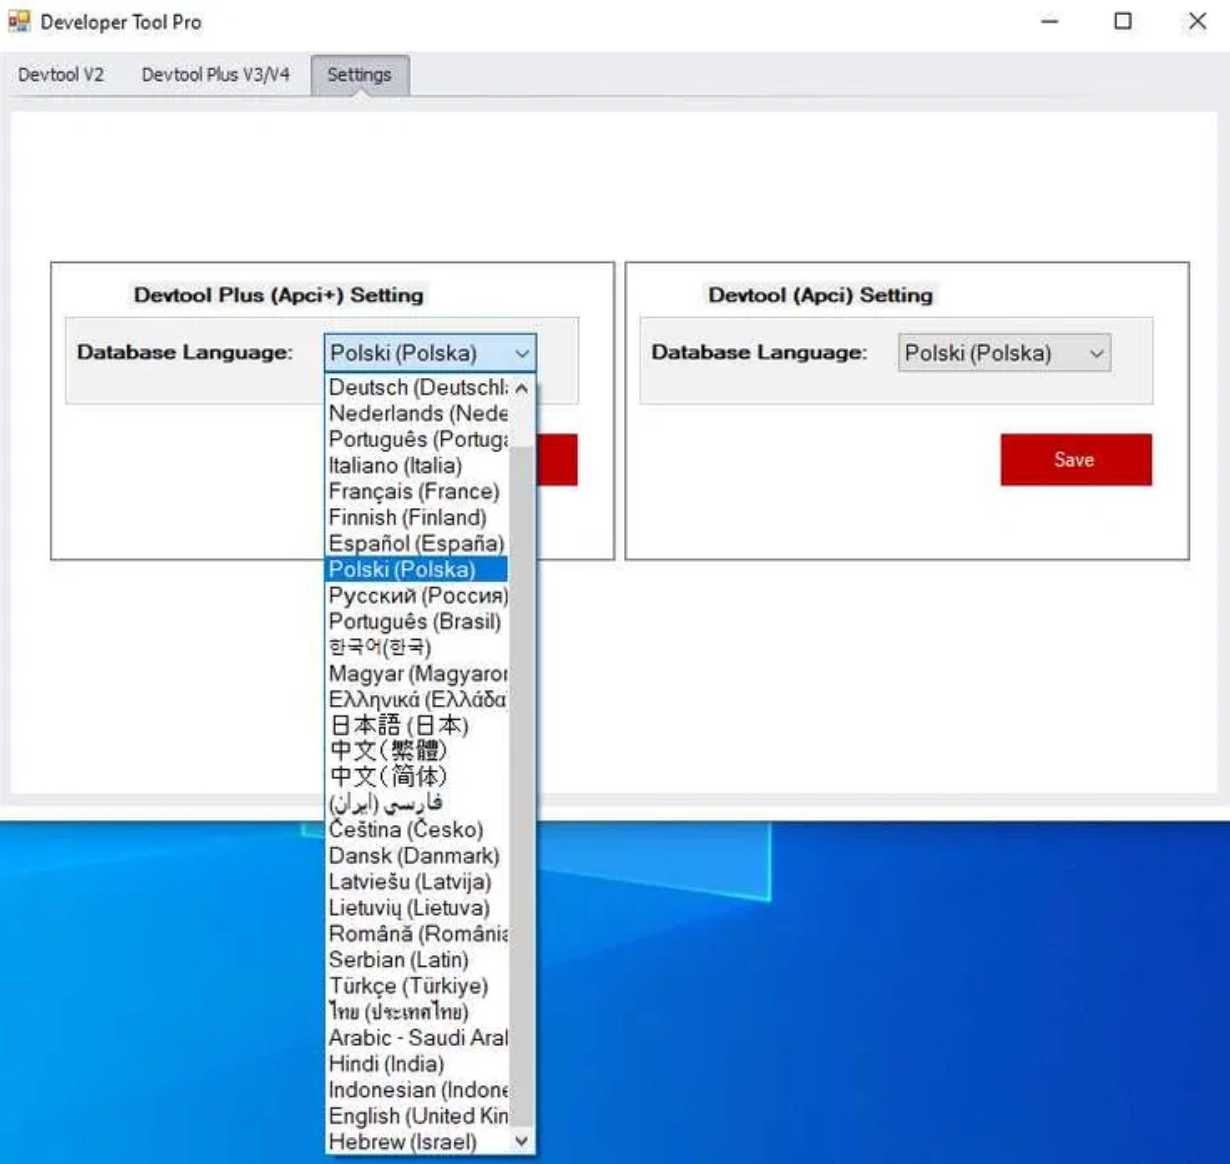
Task: Choose Nederlands from the language list
Action: (x=418, y=413)
